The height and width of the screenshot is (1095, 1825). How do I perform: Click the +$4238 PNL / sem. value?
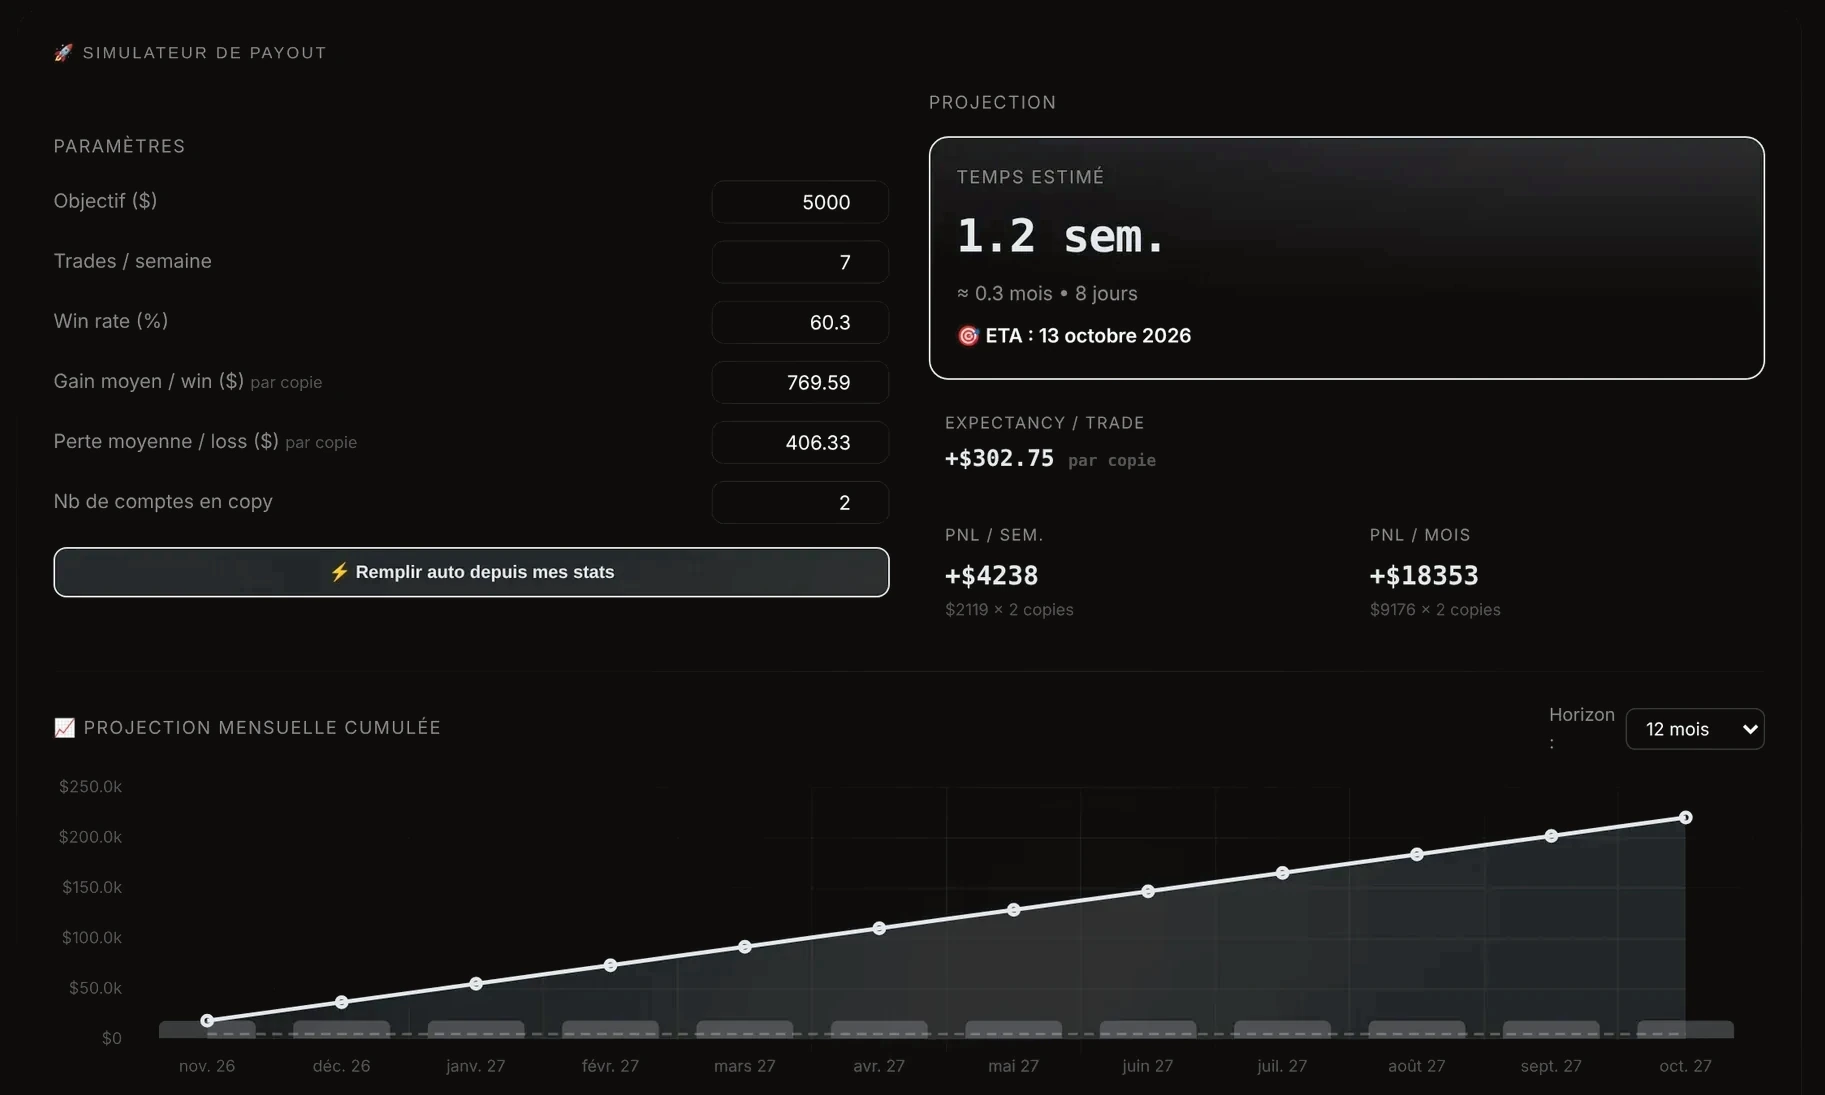[x=991, y=576]
